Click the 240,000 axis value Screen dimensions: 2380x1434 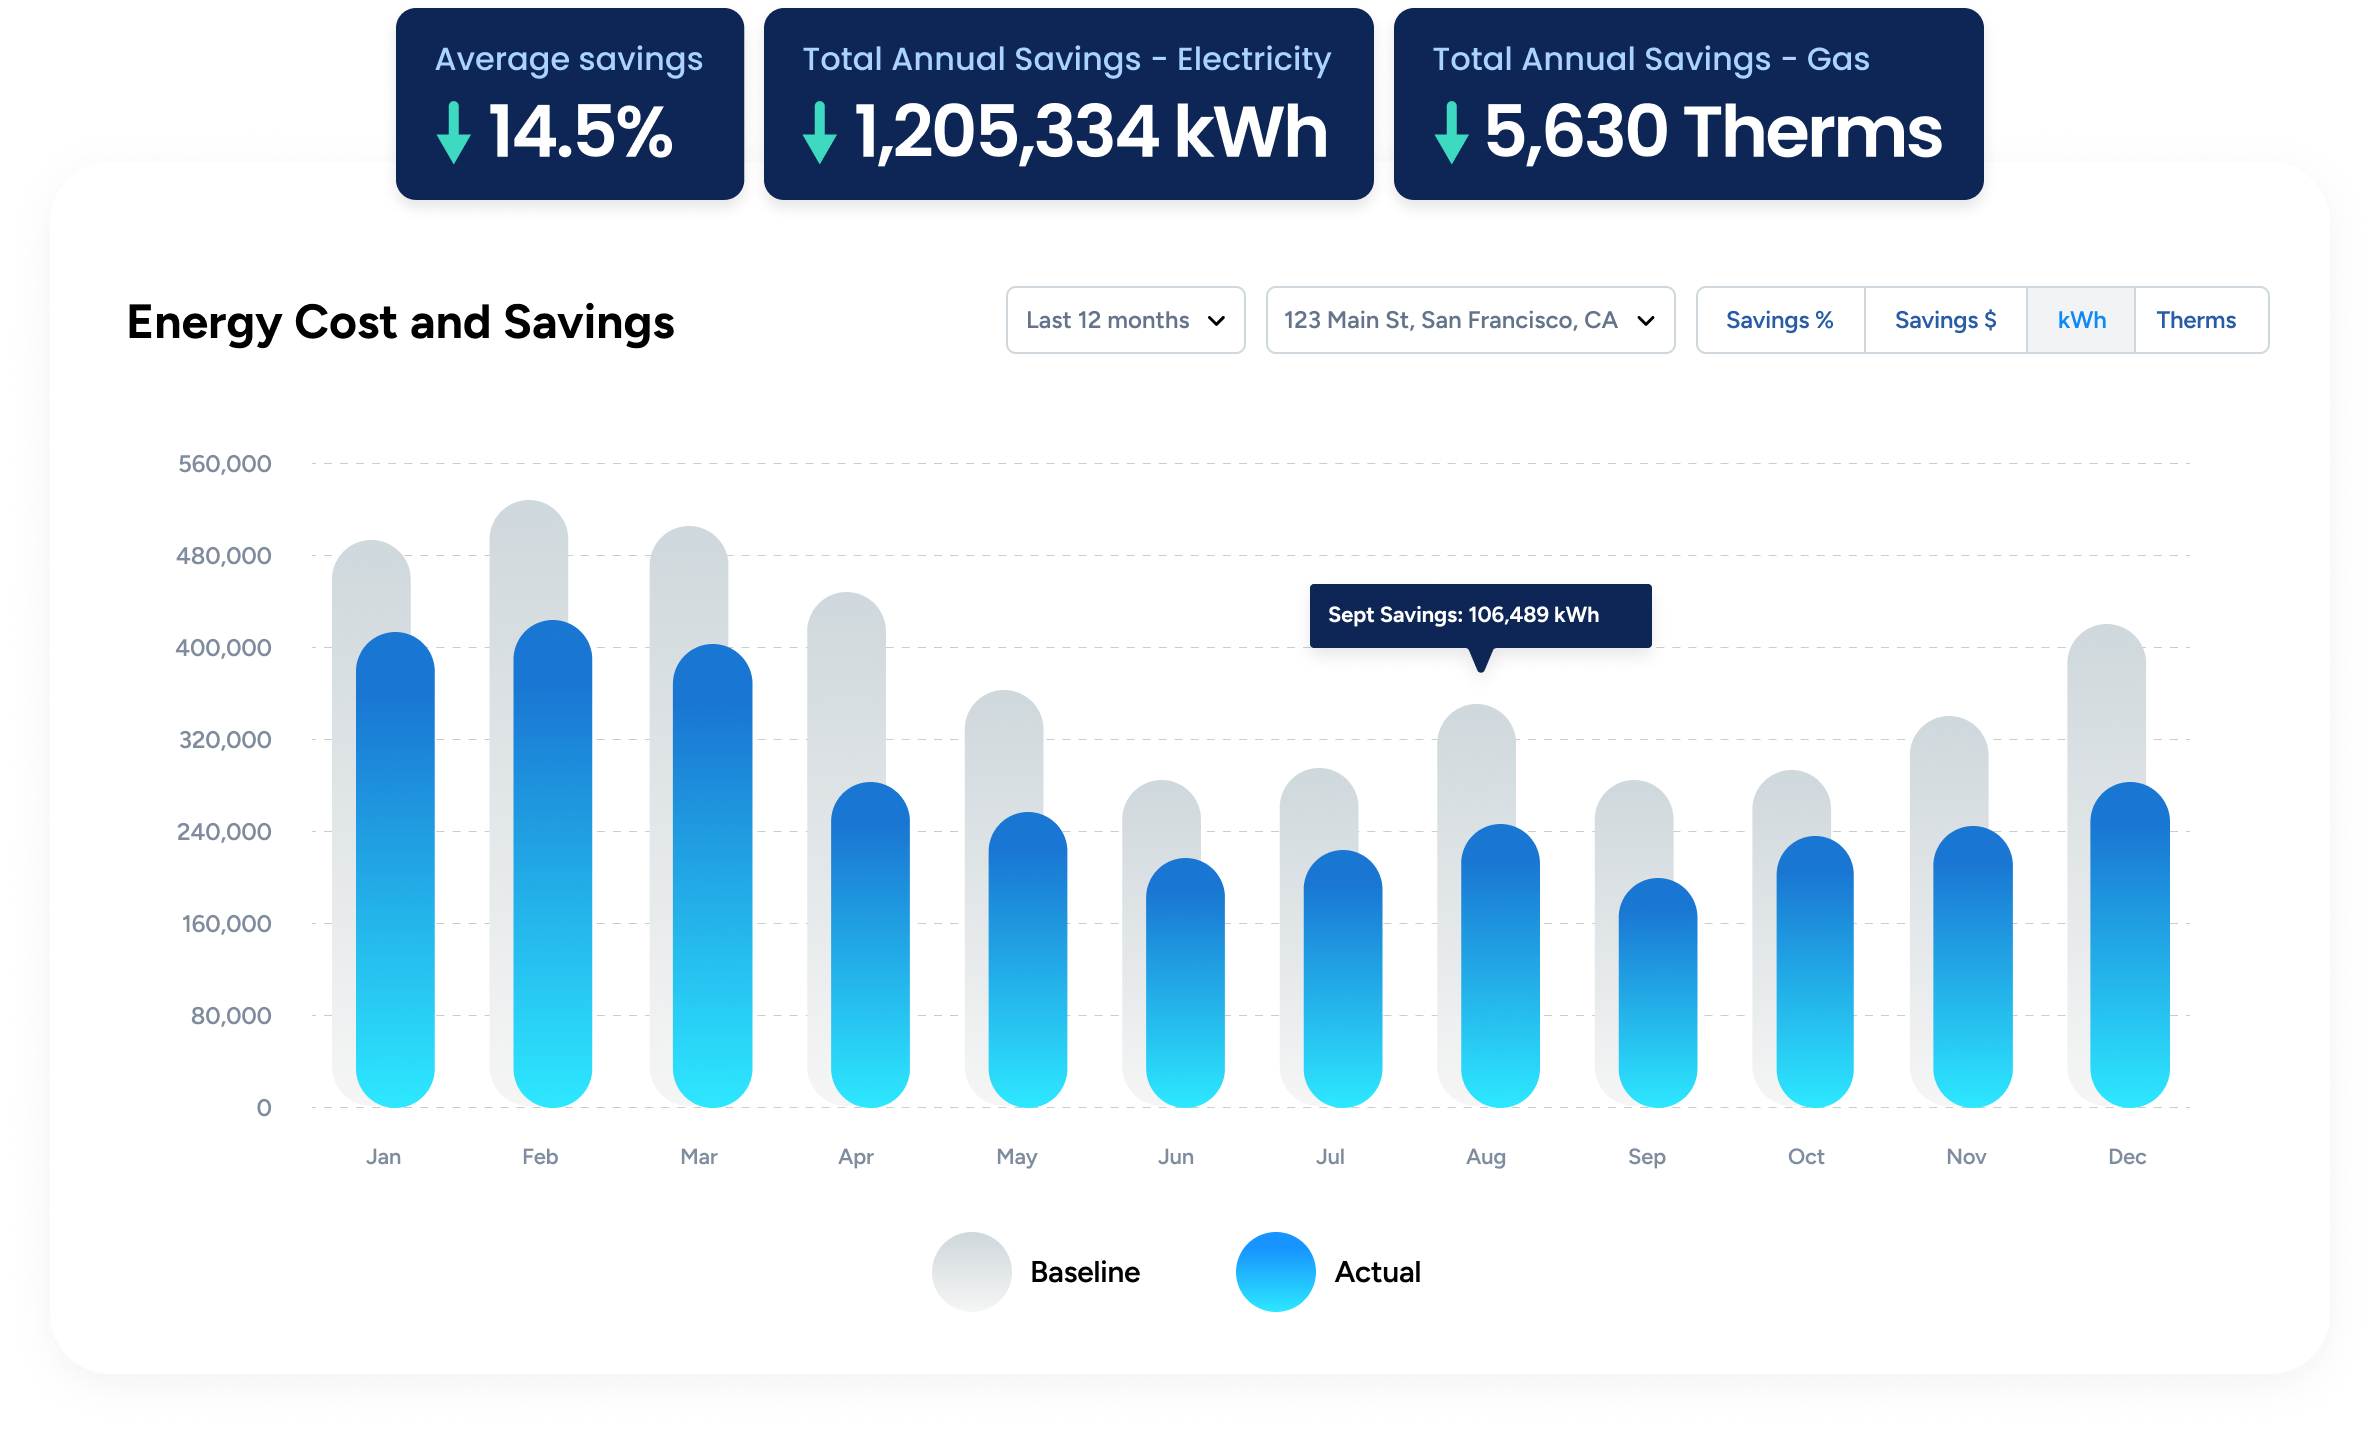(x=224, y=832)
